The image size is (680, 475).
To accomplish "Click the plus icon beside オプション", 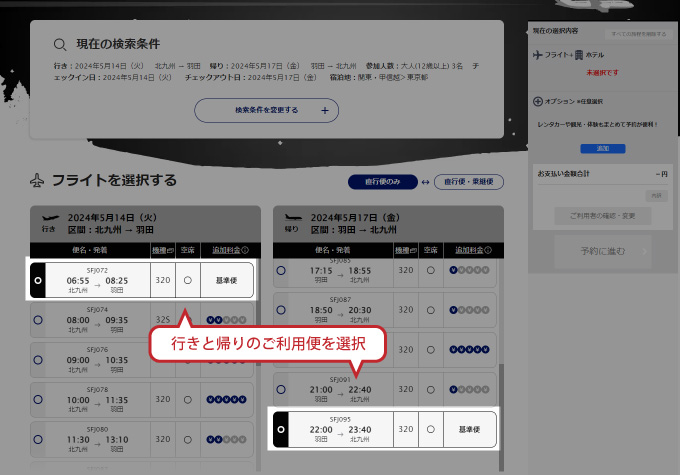I will tap(538, 101).
